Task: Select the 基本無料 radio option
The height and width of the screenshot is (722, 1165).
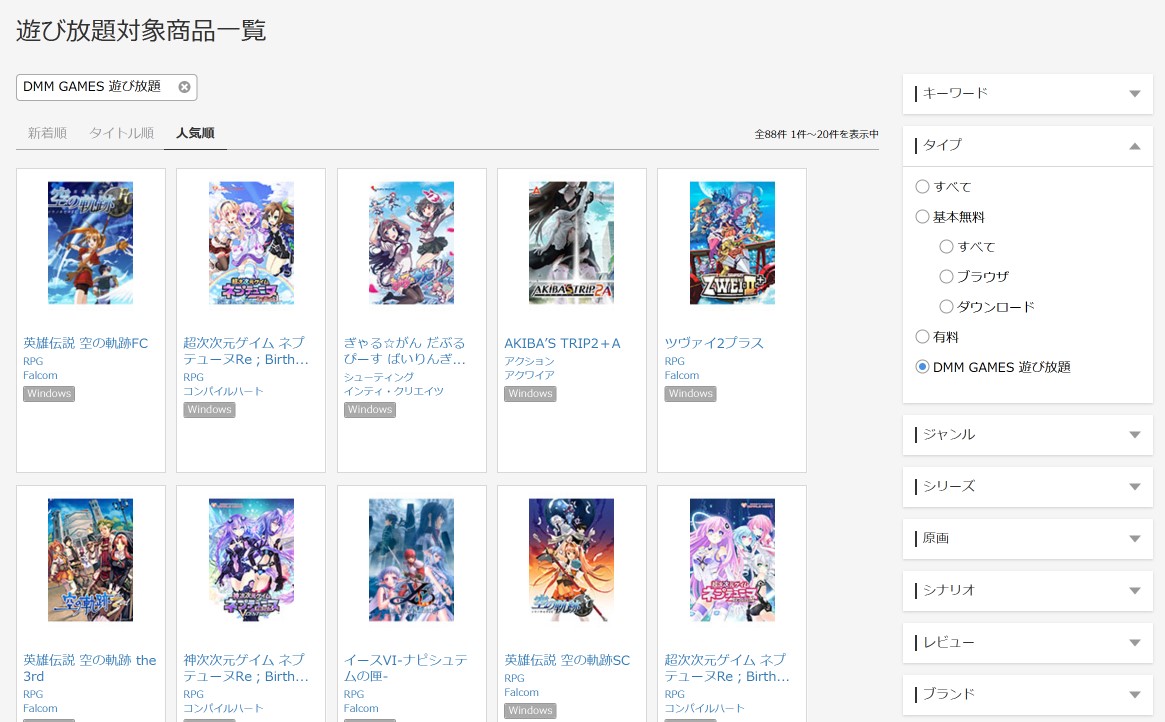Action: (922, 216)
